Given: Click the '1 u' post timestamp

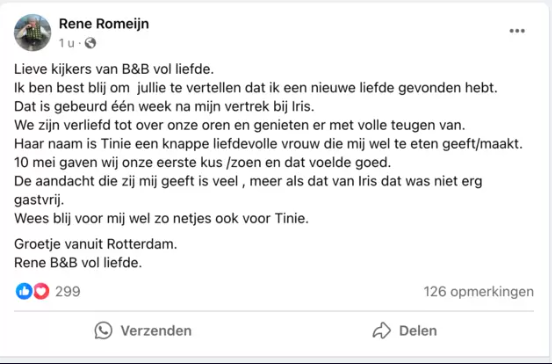Looking at the screenshot, I should coord(67,43).
